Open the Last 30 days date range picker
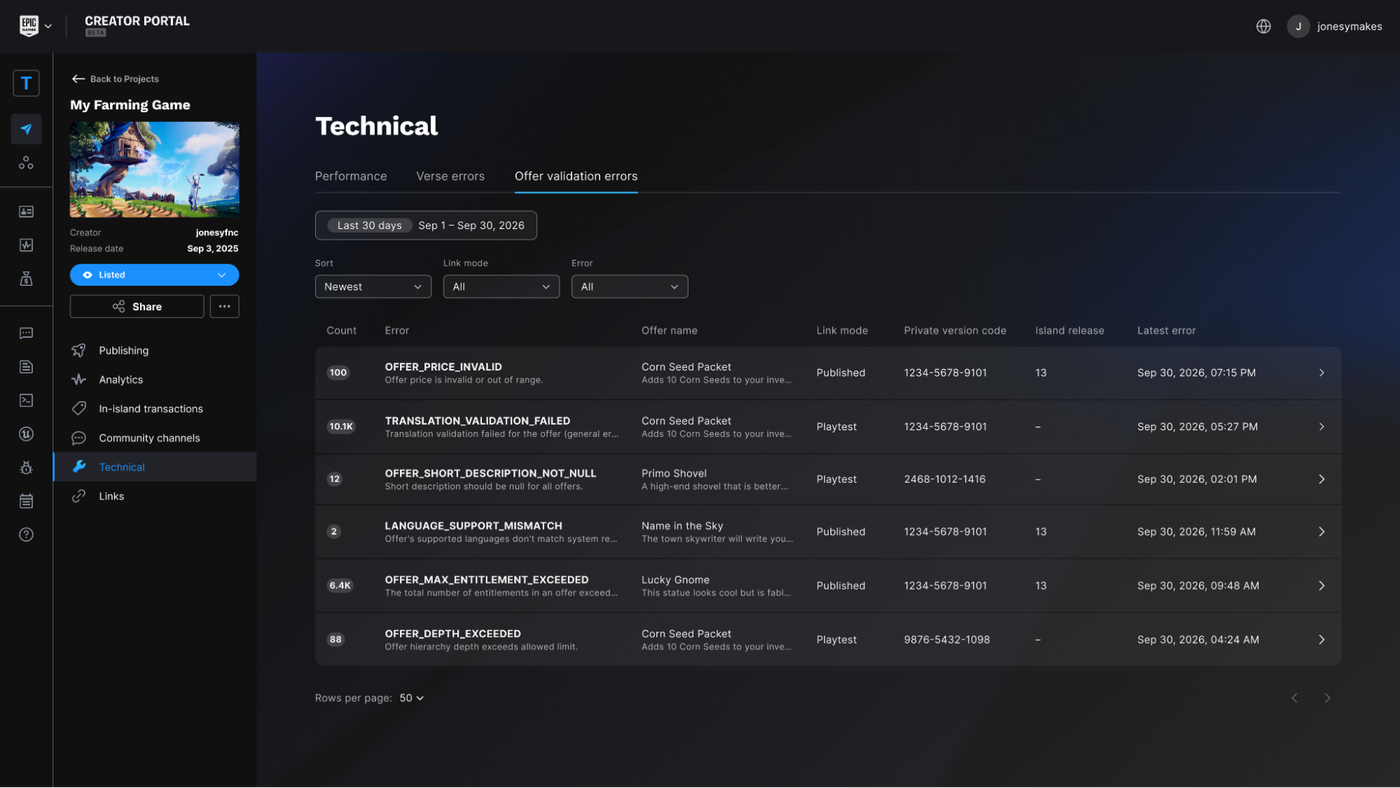1400x788 pixels. pos(426,225)
